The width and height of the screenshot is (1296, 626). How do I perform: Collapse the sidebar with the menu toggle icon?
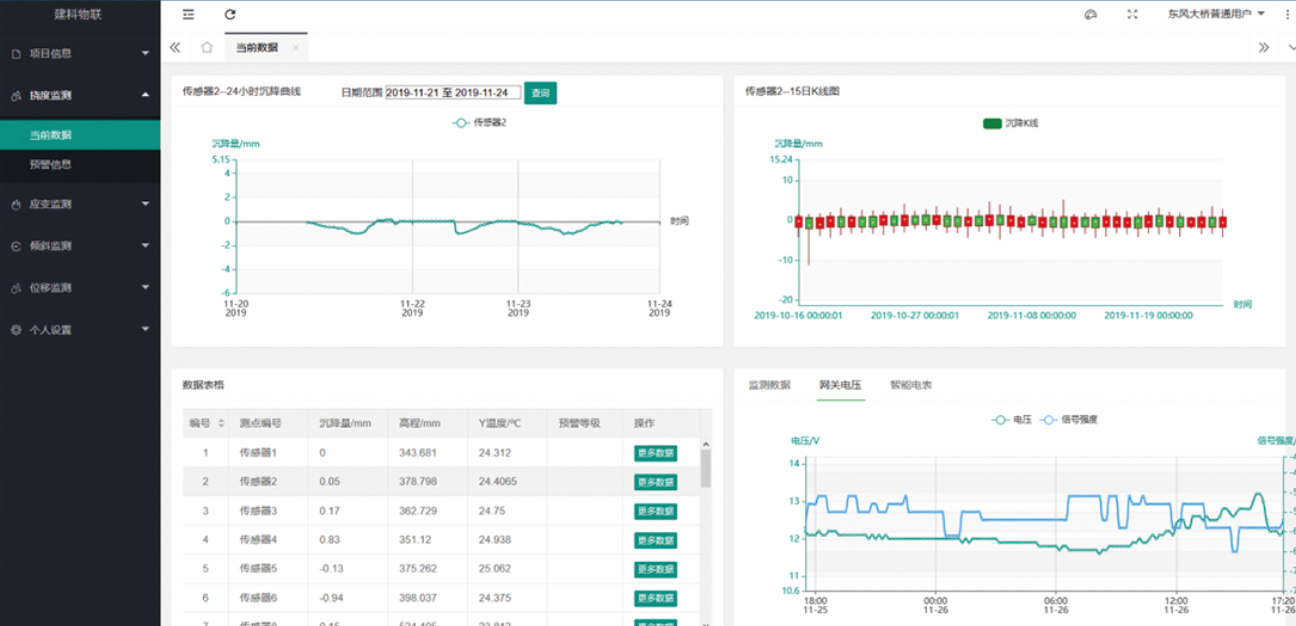pyautogui.click(x=188, y=14)
